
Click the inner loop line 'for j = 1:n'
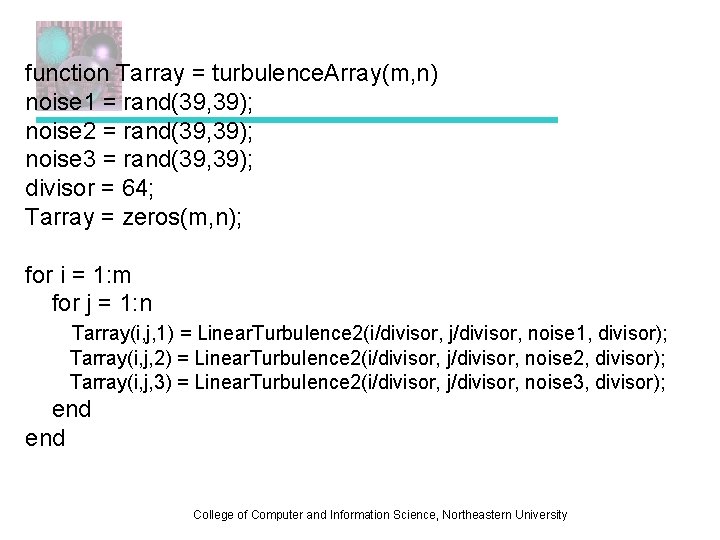(101, 304)
